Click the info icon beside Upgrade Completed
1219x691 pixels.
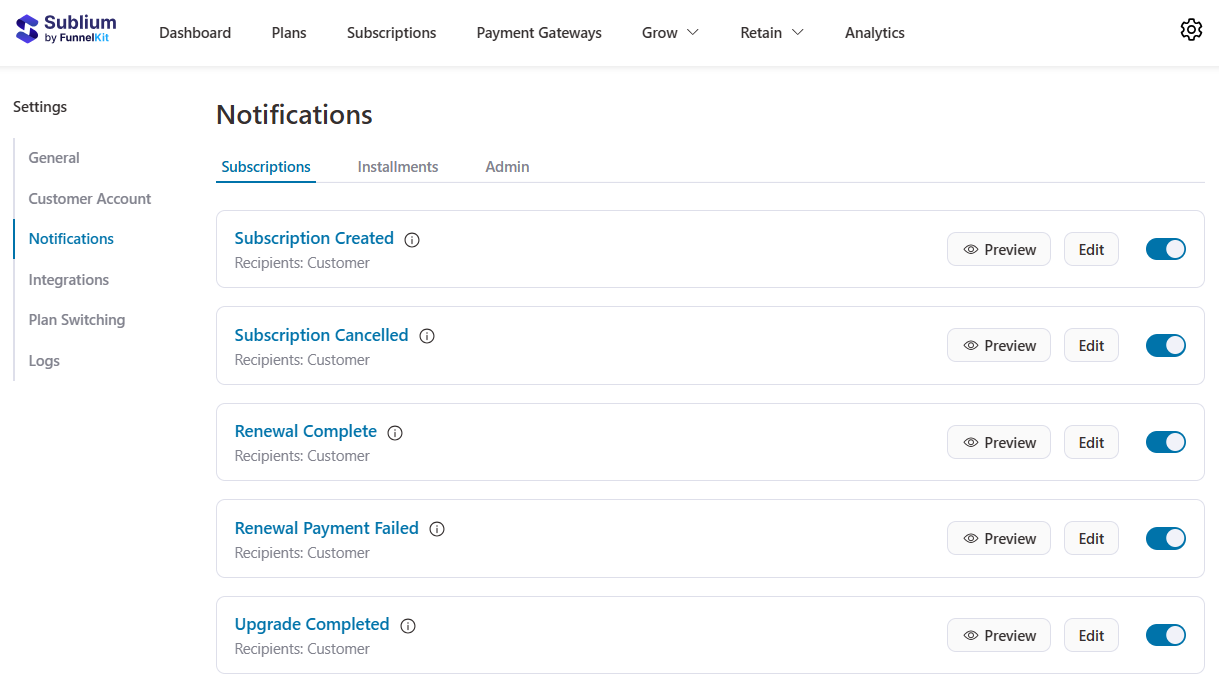(x=407, y=626)
